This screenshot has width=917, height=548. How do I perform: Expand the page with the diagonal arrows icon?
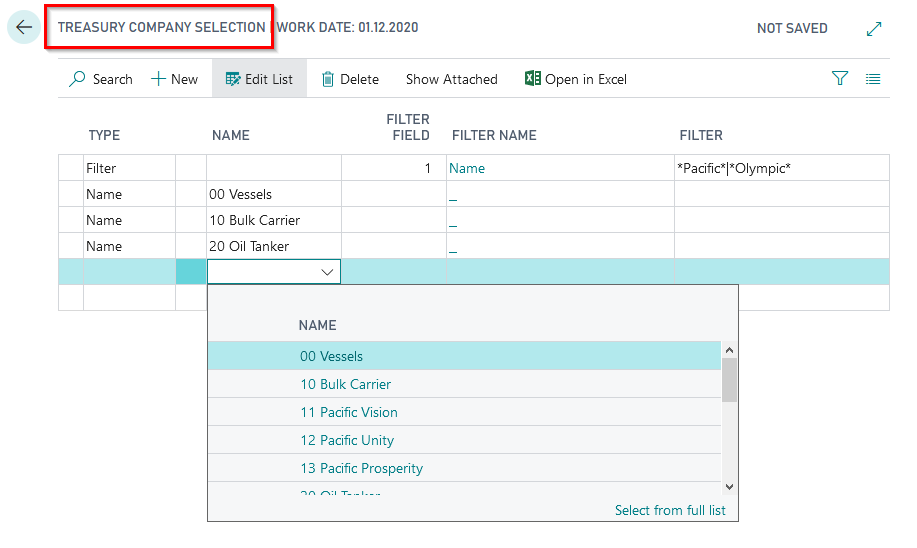874,29
